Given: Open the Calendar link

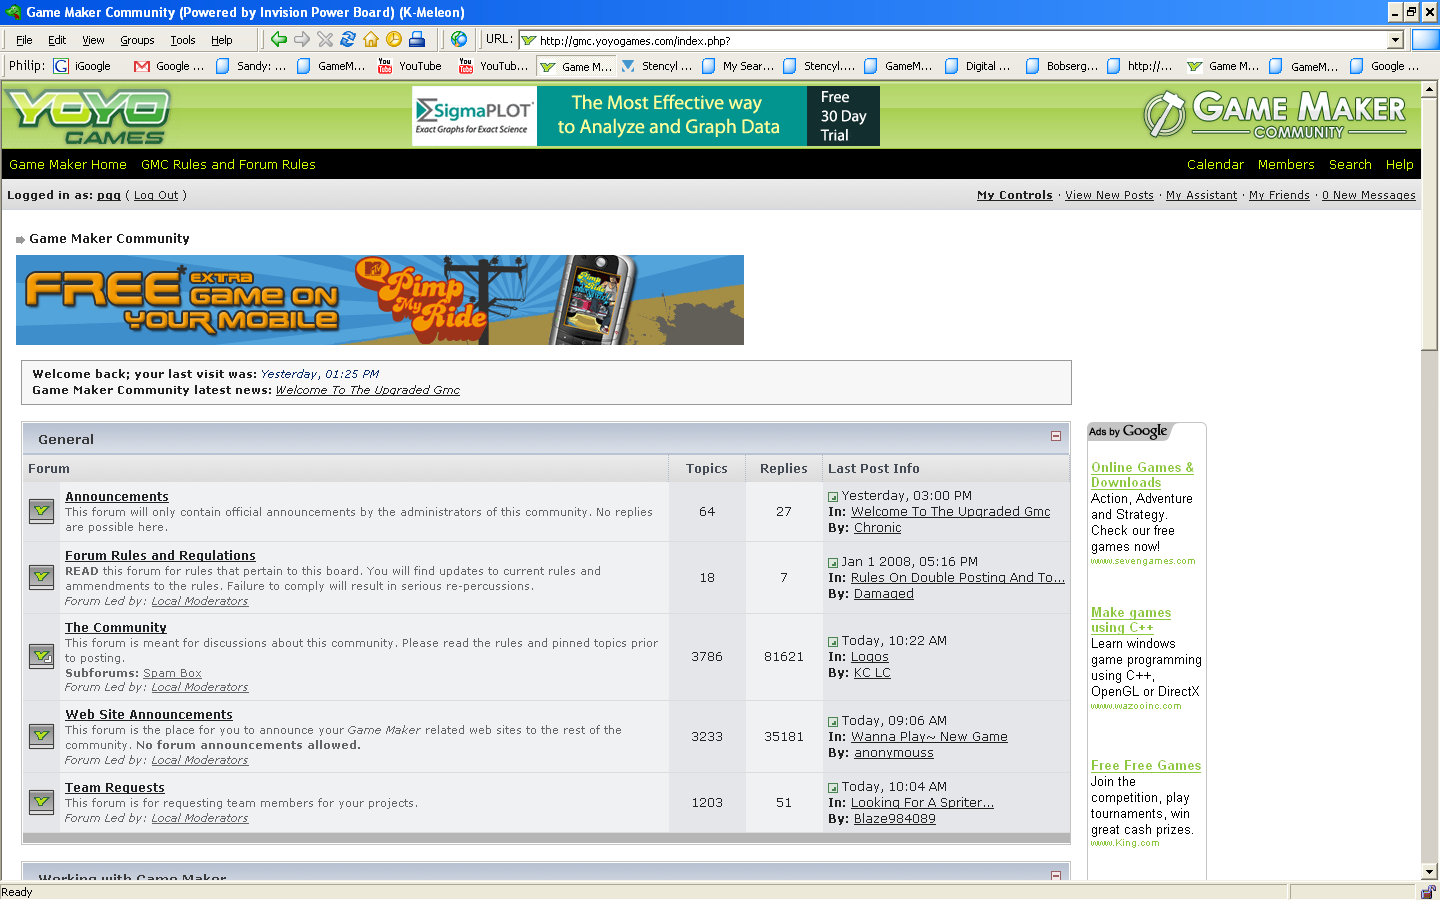Looking at the screenshot, I should click(1215, 164).
